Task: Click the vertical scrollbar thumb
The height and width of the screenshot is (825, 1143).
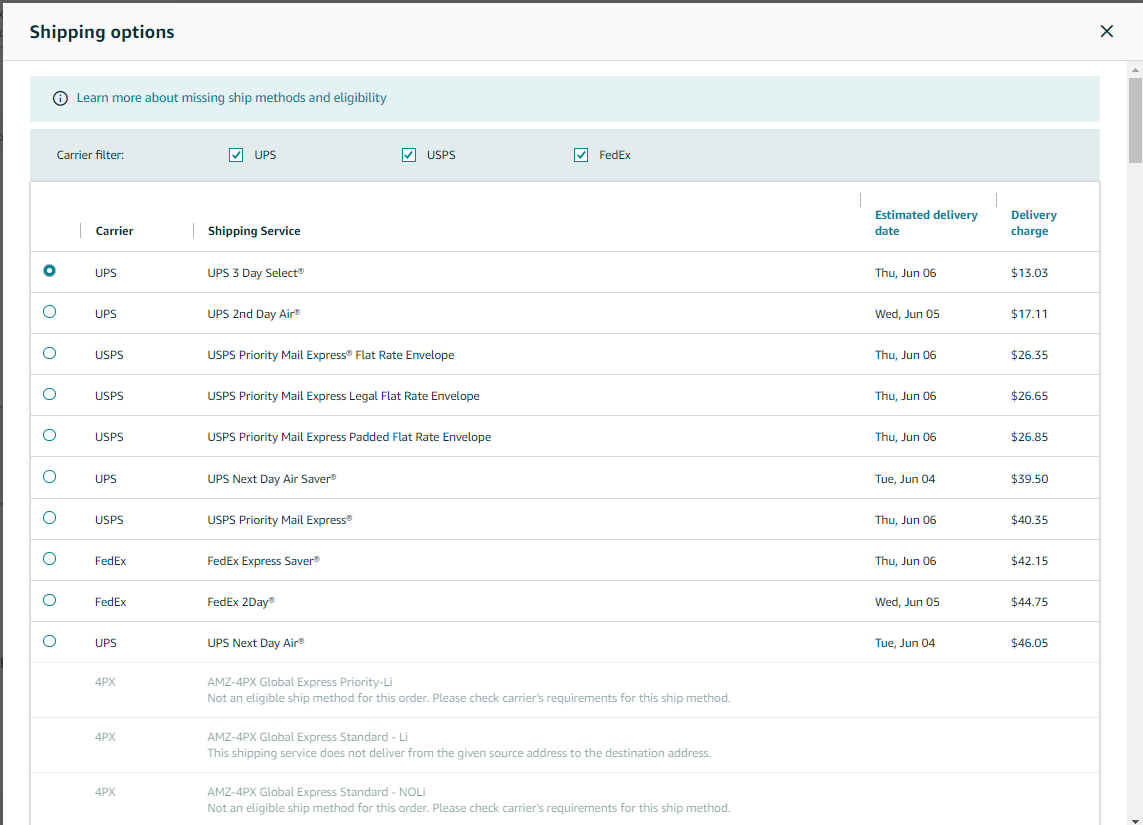Action: tap(1135, 120)
